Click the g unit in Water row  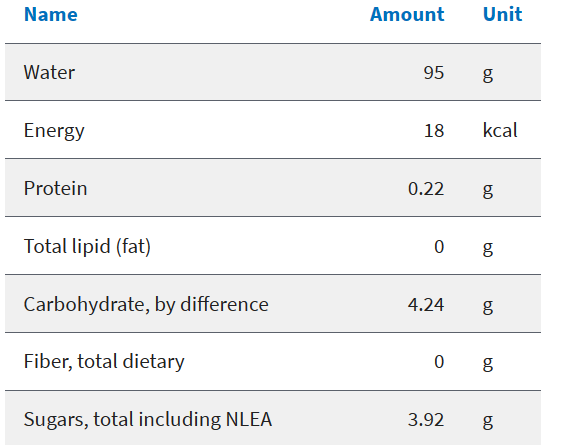[488, 74]
